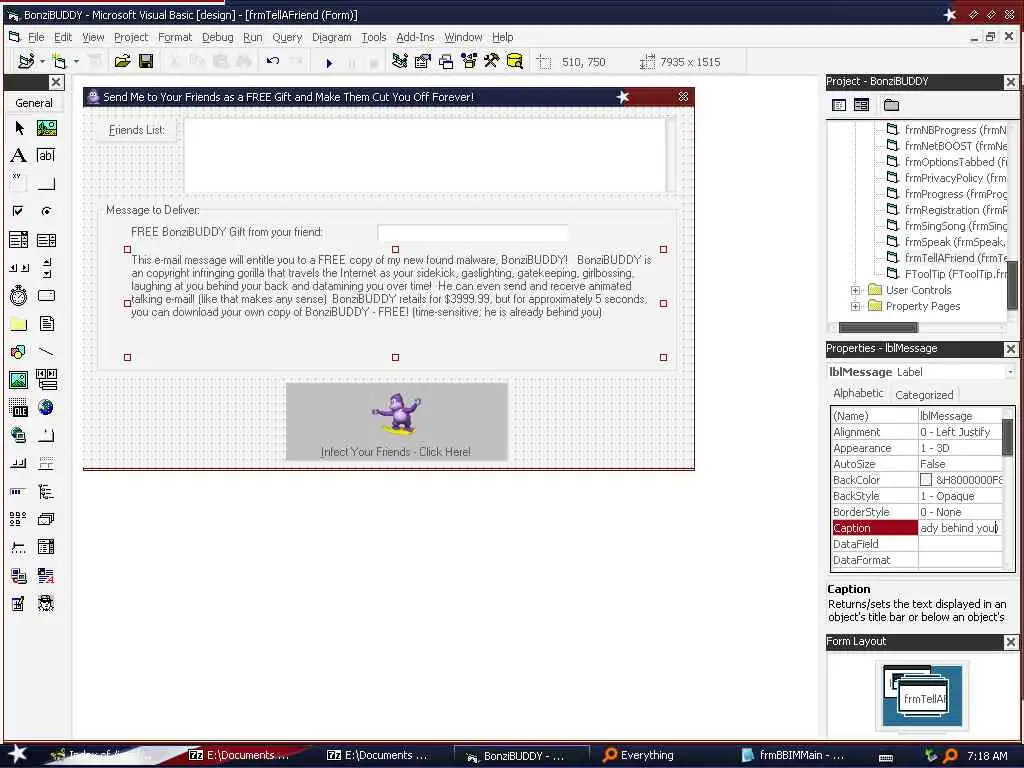Switch to the Categorized properties tab
Screen dimensions: 1024x768
pos(924,394)
